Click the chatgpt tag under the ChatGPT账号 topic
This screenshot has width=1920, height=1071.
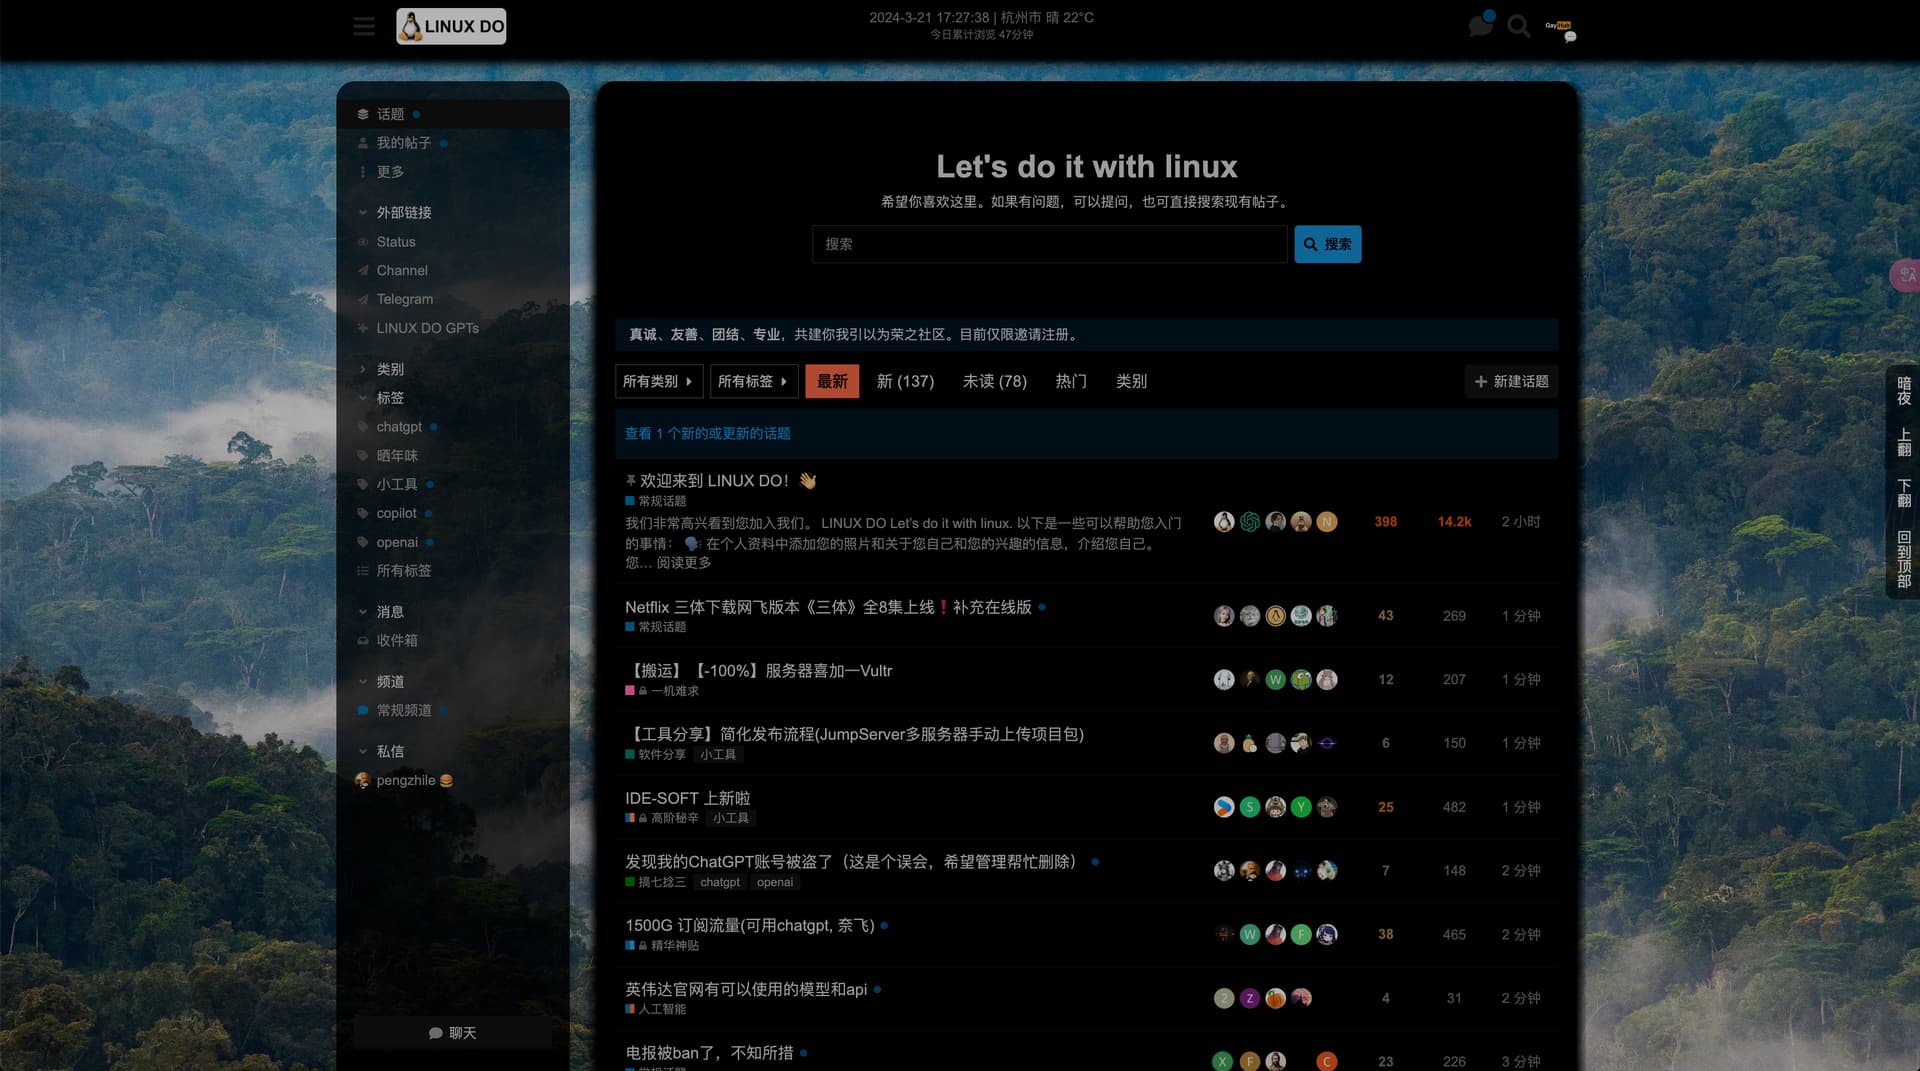(x=720, y=883)
